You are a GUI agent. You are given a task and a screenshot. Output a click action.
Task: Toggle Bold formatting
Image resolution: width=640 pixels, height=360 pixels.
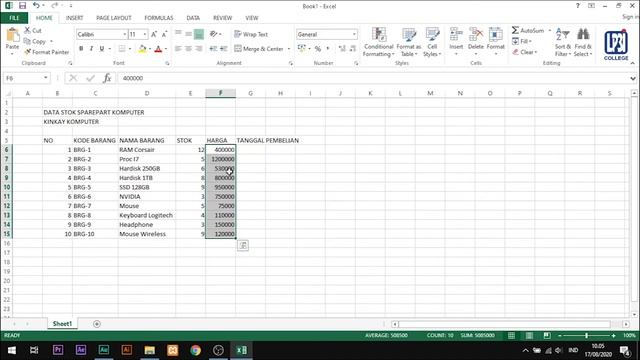coord(81,49)
